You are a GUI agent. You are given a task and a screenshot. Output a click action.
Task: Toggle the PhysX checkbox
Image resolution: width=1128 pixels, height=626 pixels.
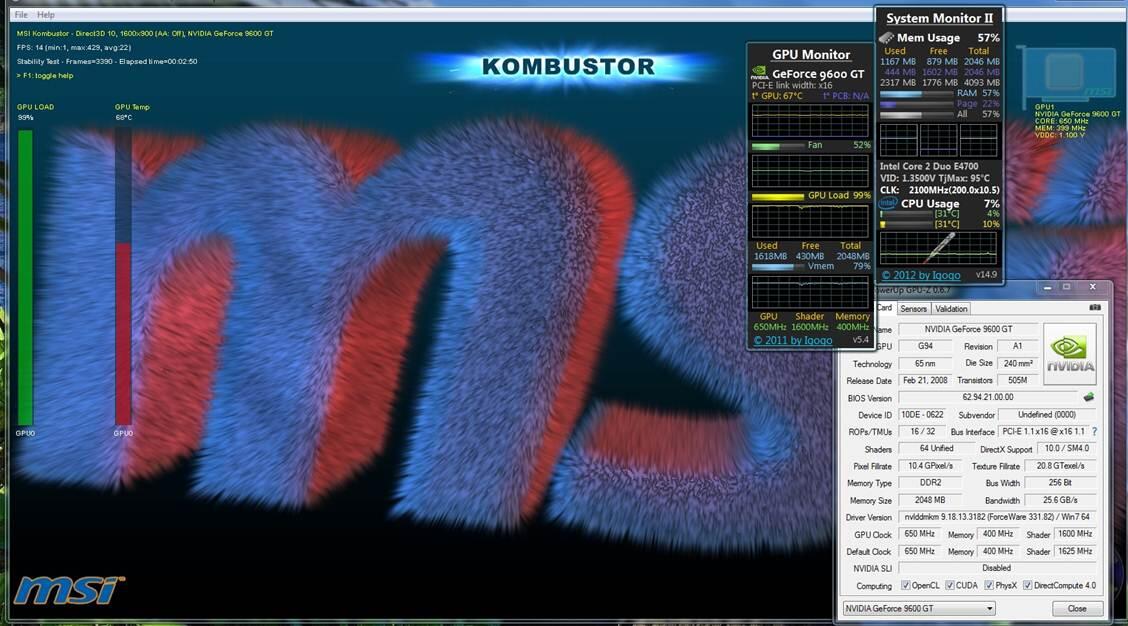989,586
